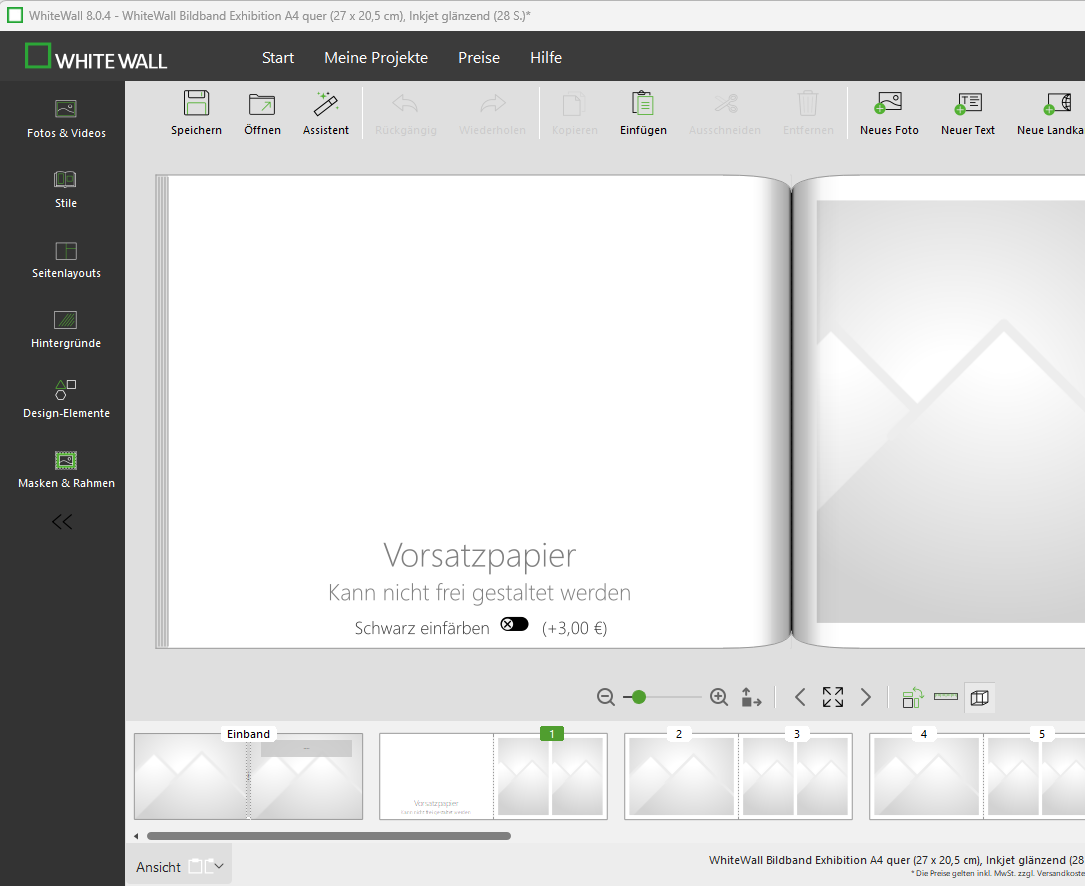Open the Masken & Rahmen panel

click(66, 469)
